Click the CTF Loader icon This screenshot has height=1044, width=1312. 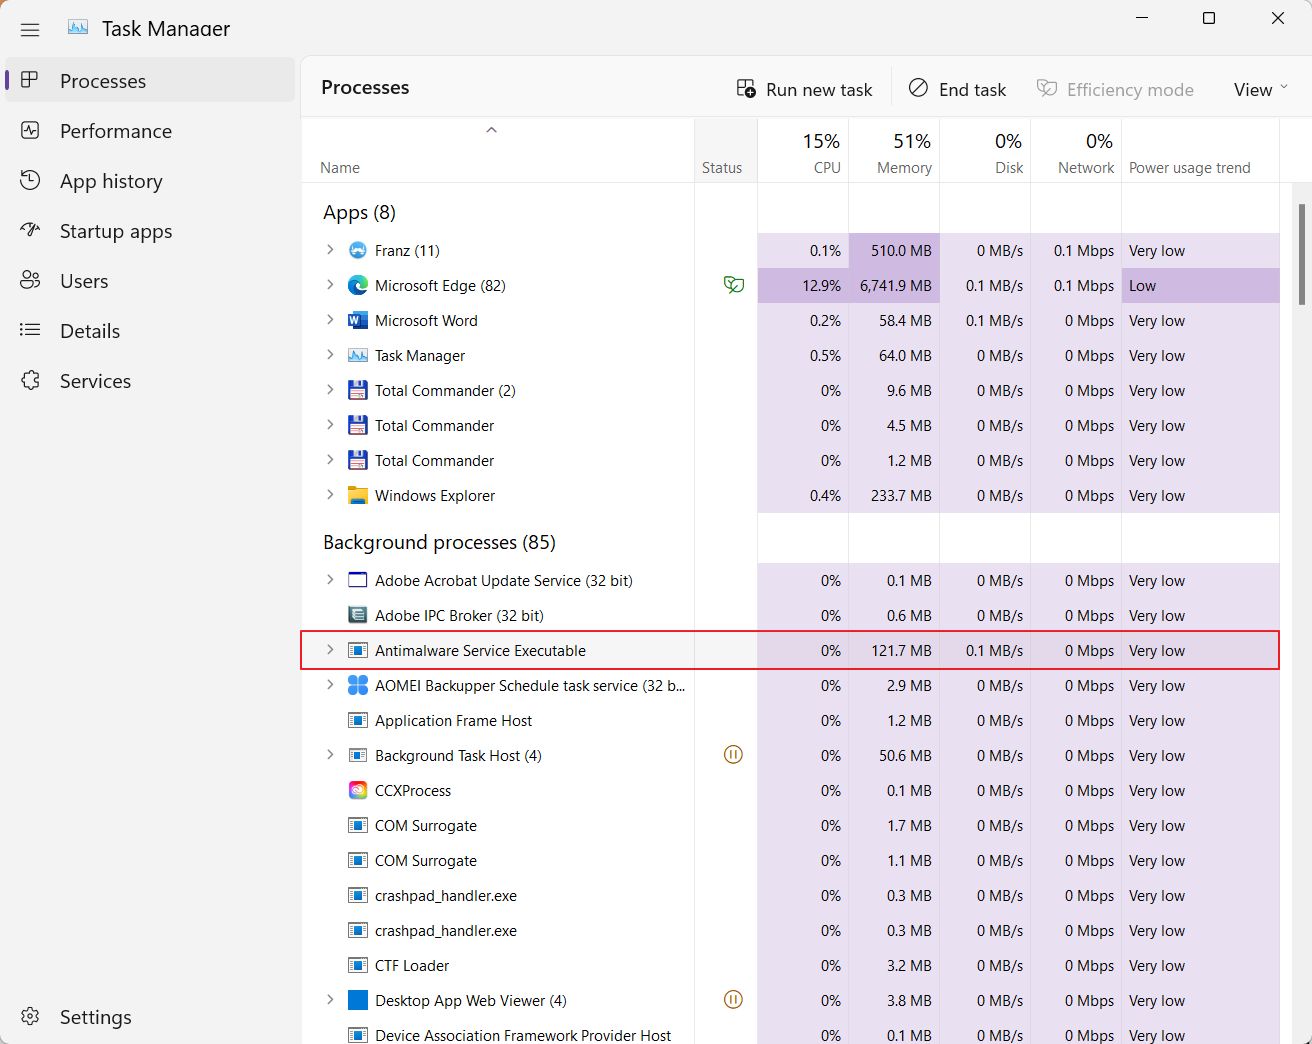pos(357,965)
